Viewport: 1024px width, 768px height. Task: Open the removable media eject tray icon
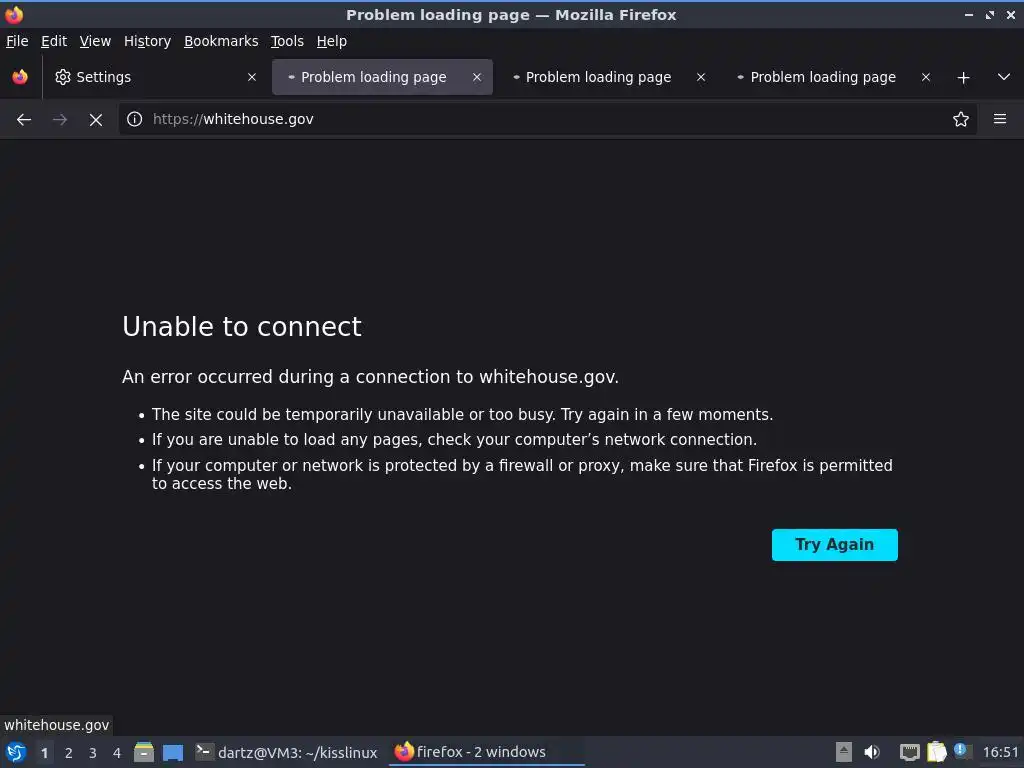tap(844, 752)
